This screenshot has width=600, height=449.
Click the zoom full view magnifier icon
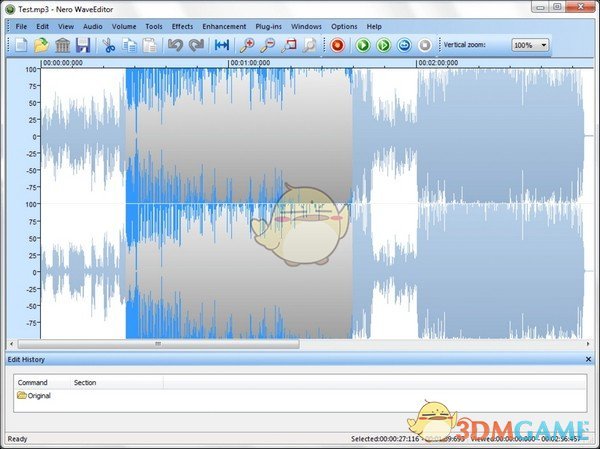click(x=309, y=45)
